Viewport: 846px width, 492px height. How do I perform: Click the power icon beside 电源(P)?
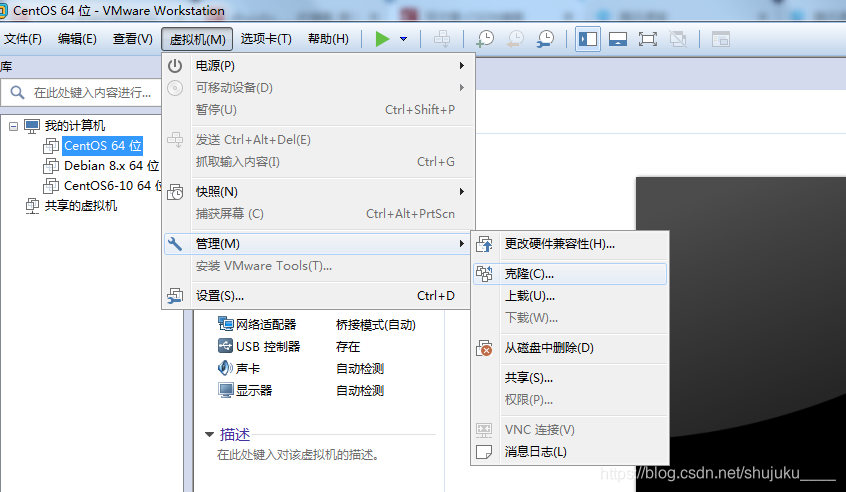175,66
